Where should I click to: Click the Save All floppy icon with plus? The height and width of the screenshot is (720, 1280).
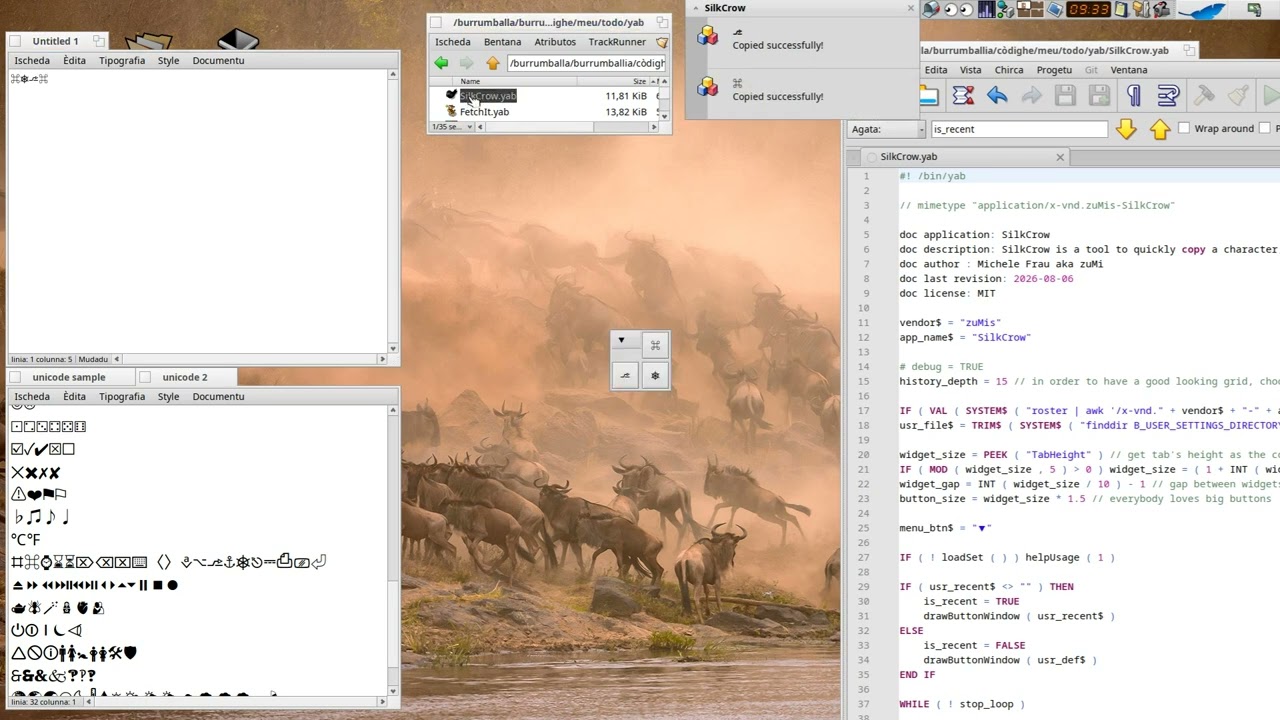tap(1099, 95)
